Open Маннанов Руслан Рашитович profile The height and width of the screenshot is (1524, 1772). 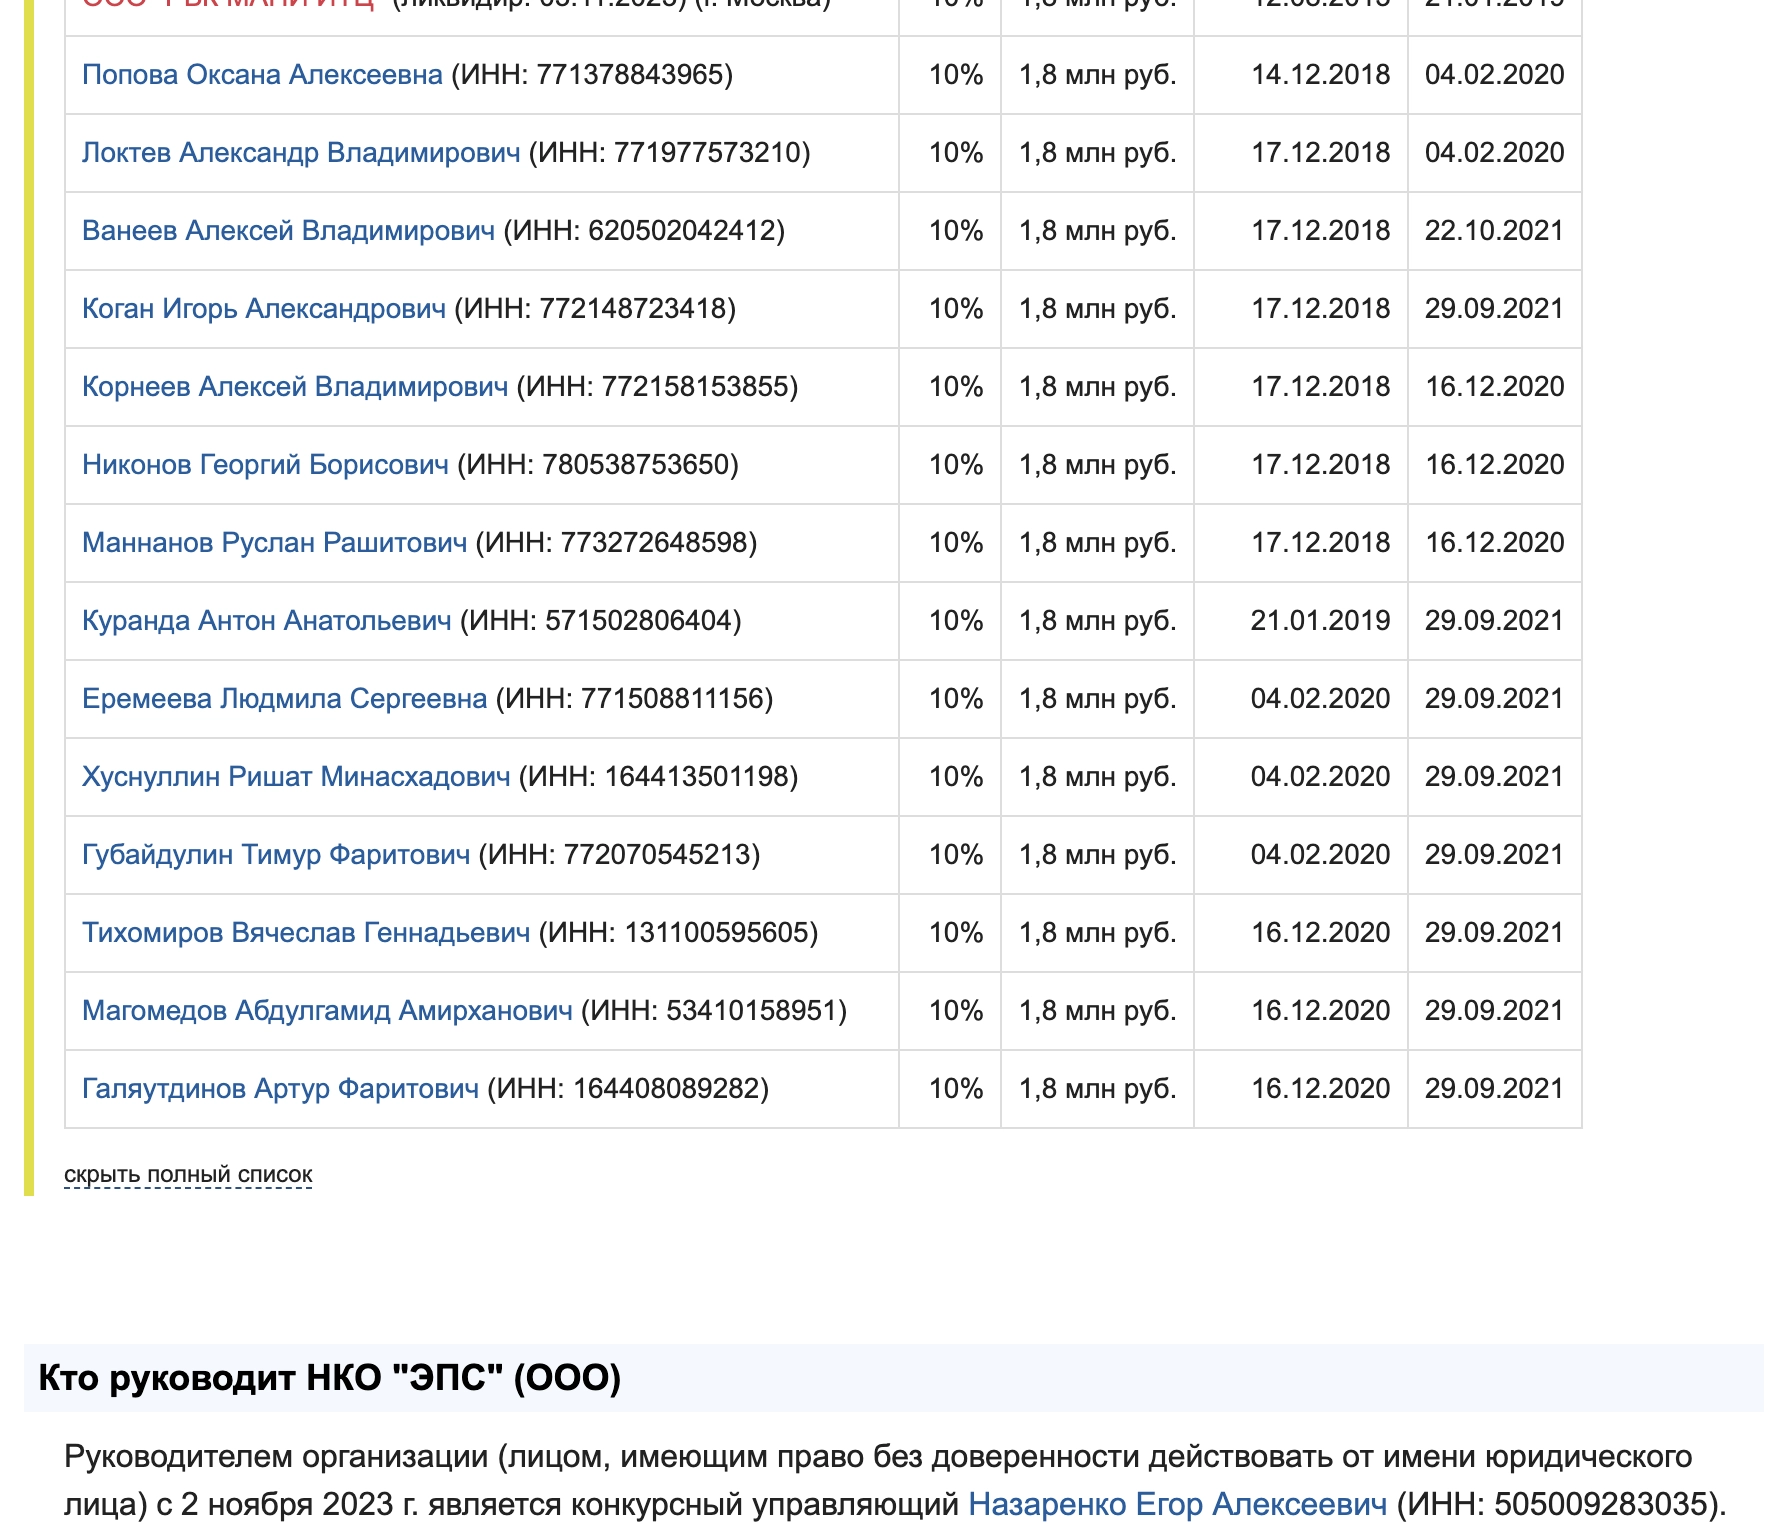click(x=274, y=543)
